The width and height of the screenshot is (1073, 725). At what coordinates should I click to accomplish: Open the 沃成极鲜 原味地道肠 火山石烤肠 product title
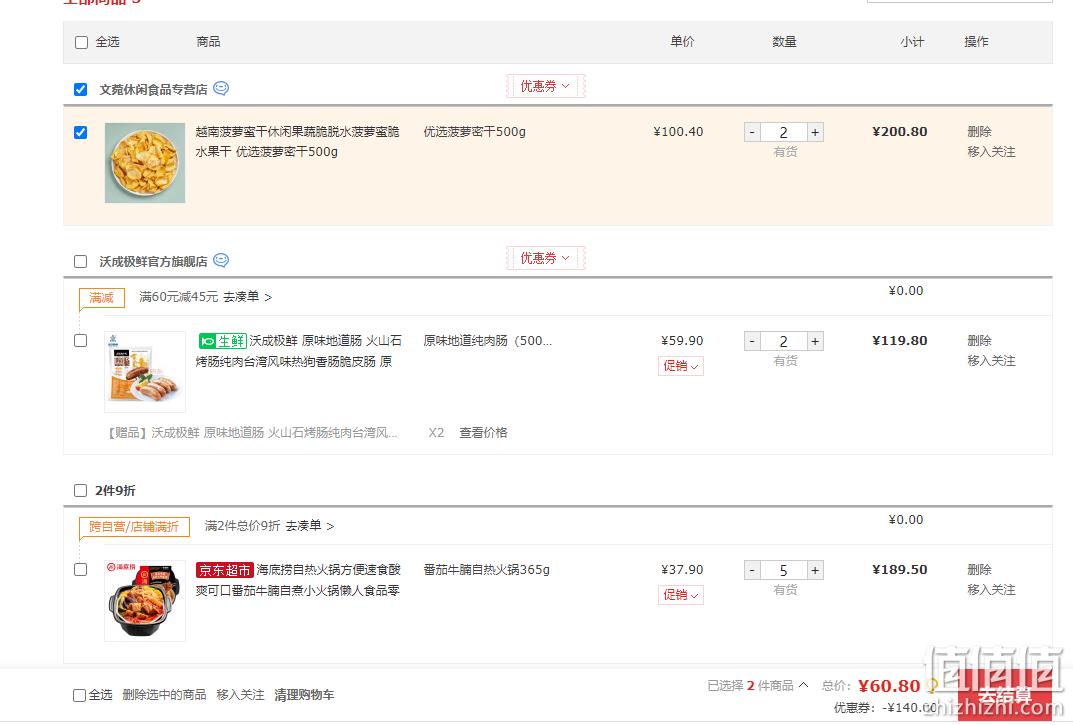click(x=299, y=351)
